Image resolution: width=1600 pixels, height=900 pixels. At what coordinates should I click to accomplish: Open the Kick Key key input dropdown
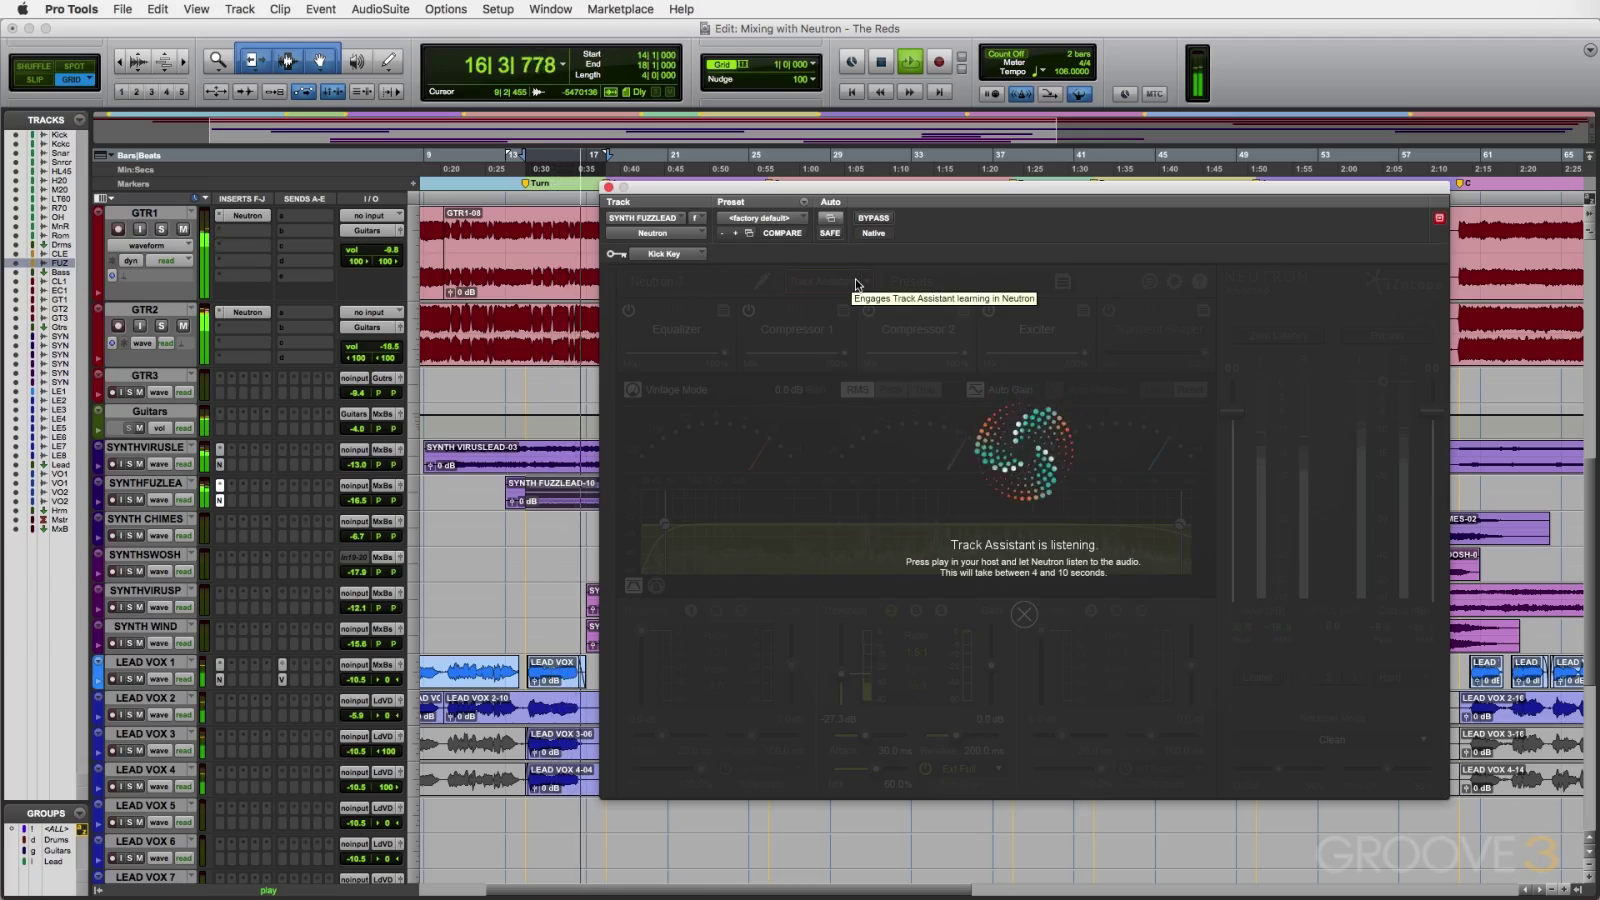(668, 254)
